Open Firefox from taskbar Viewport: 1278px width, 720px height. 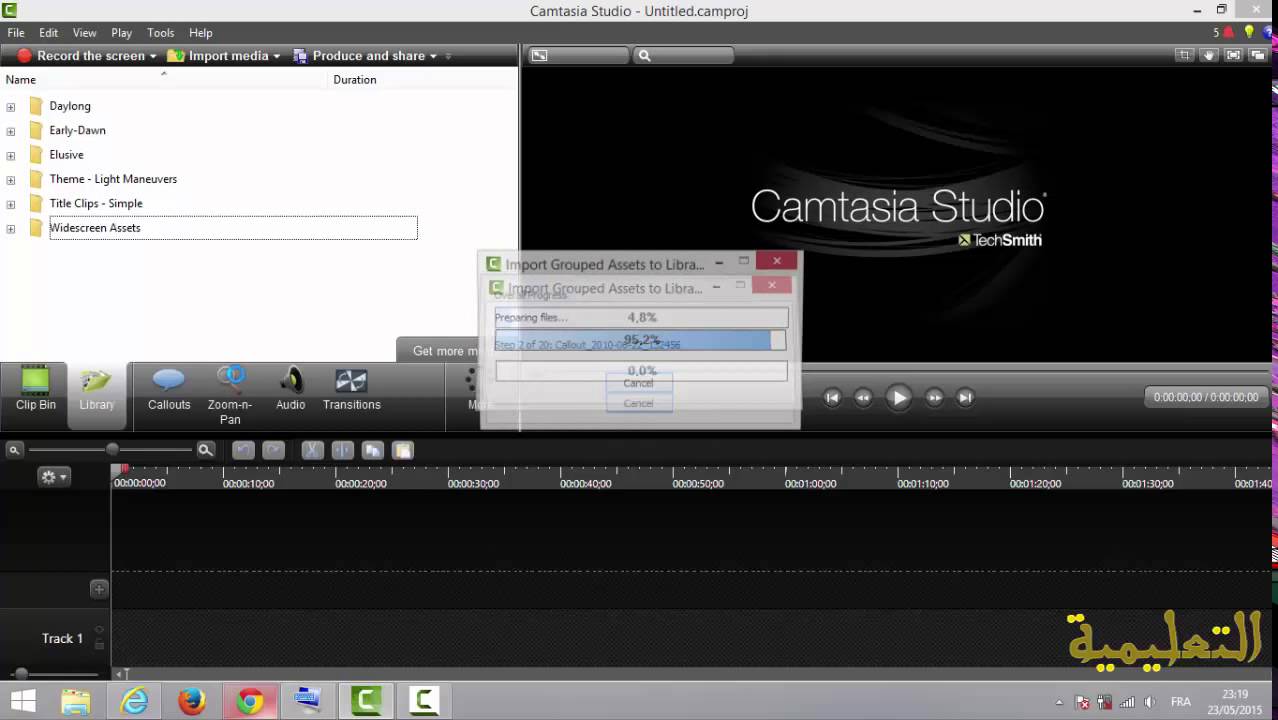click(191, 701)
